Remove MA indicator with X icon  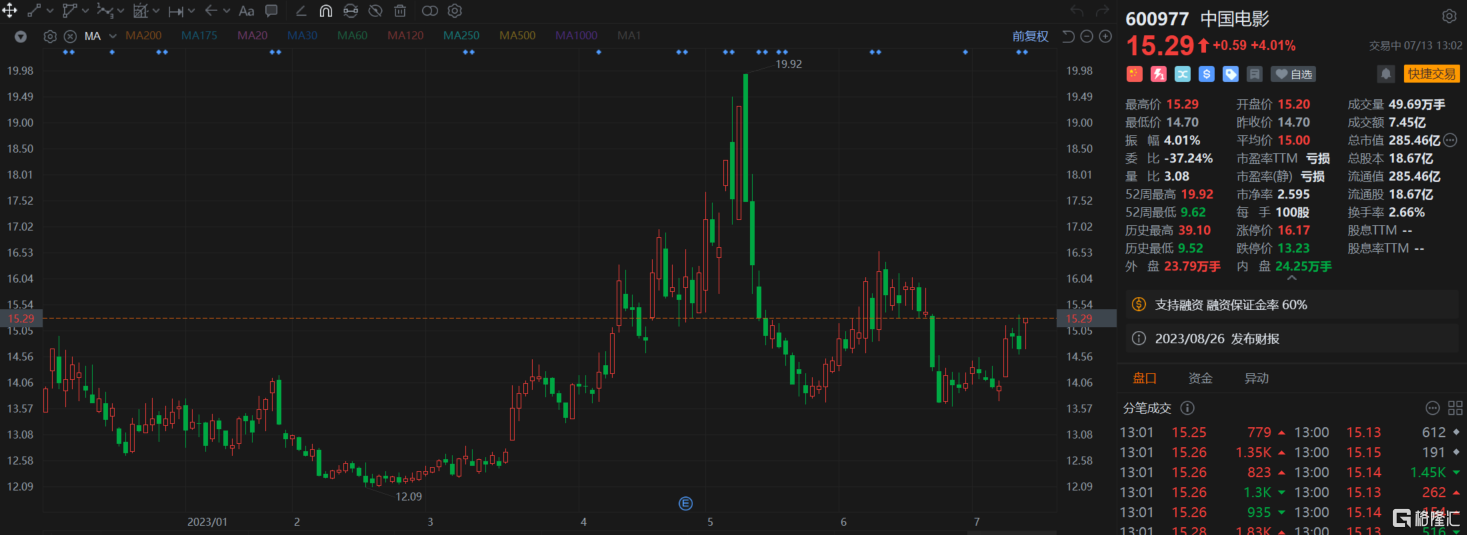[x=70, y=36]
